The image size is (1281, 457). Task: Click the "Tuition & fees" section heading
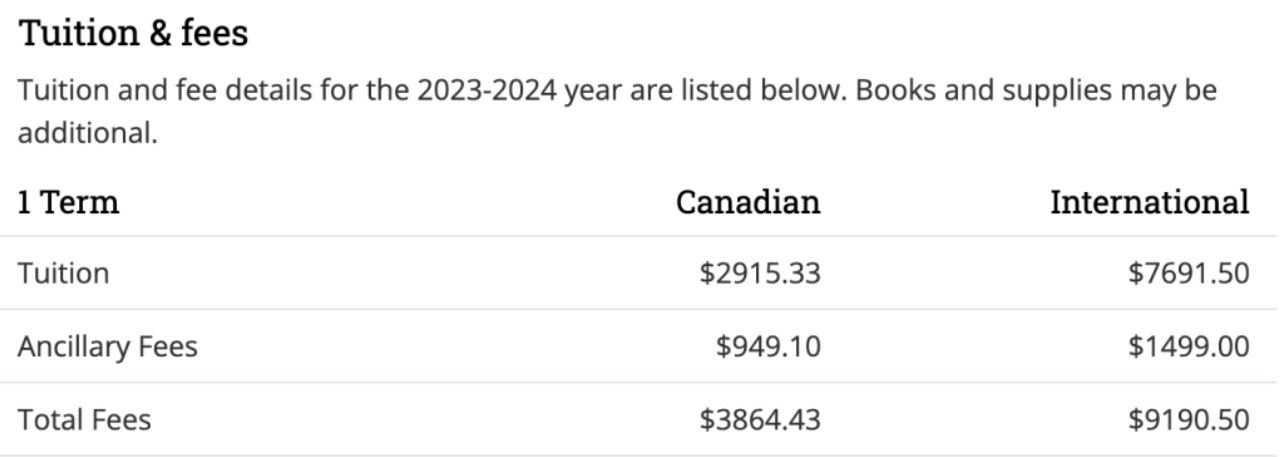coord(133,35)
